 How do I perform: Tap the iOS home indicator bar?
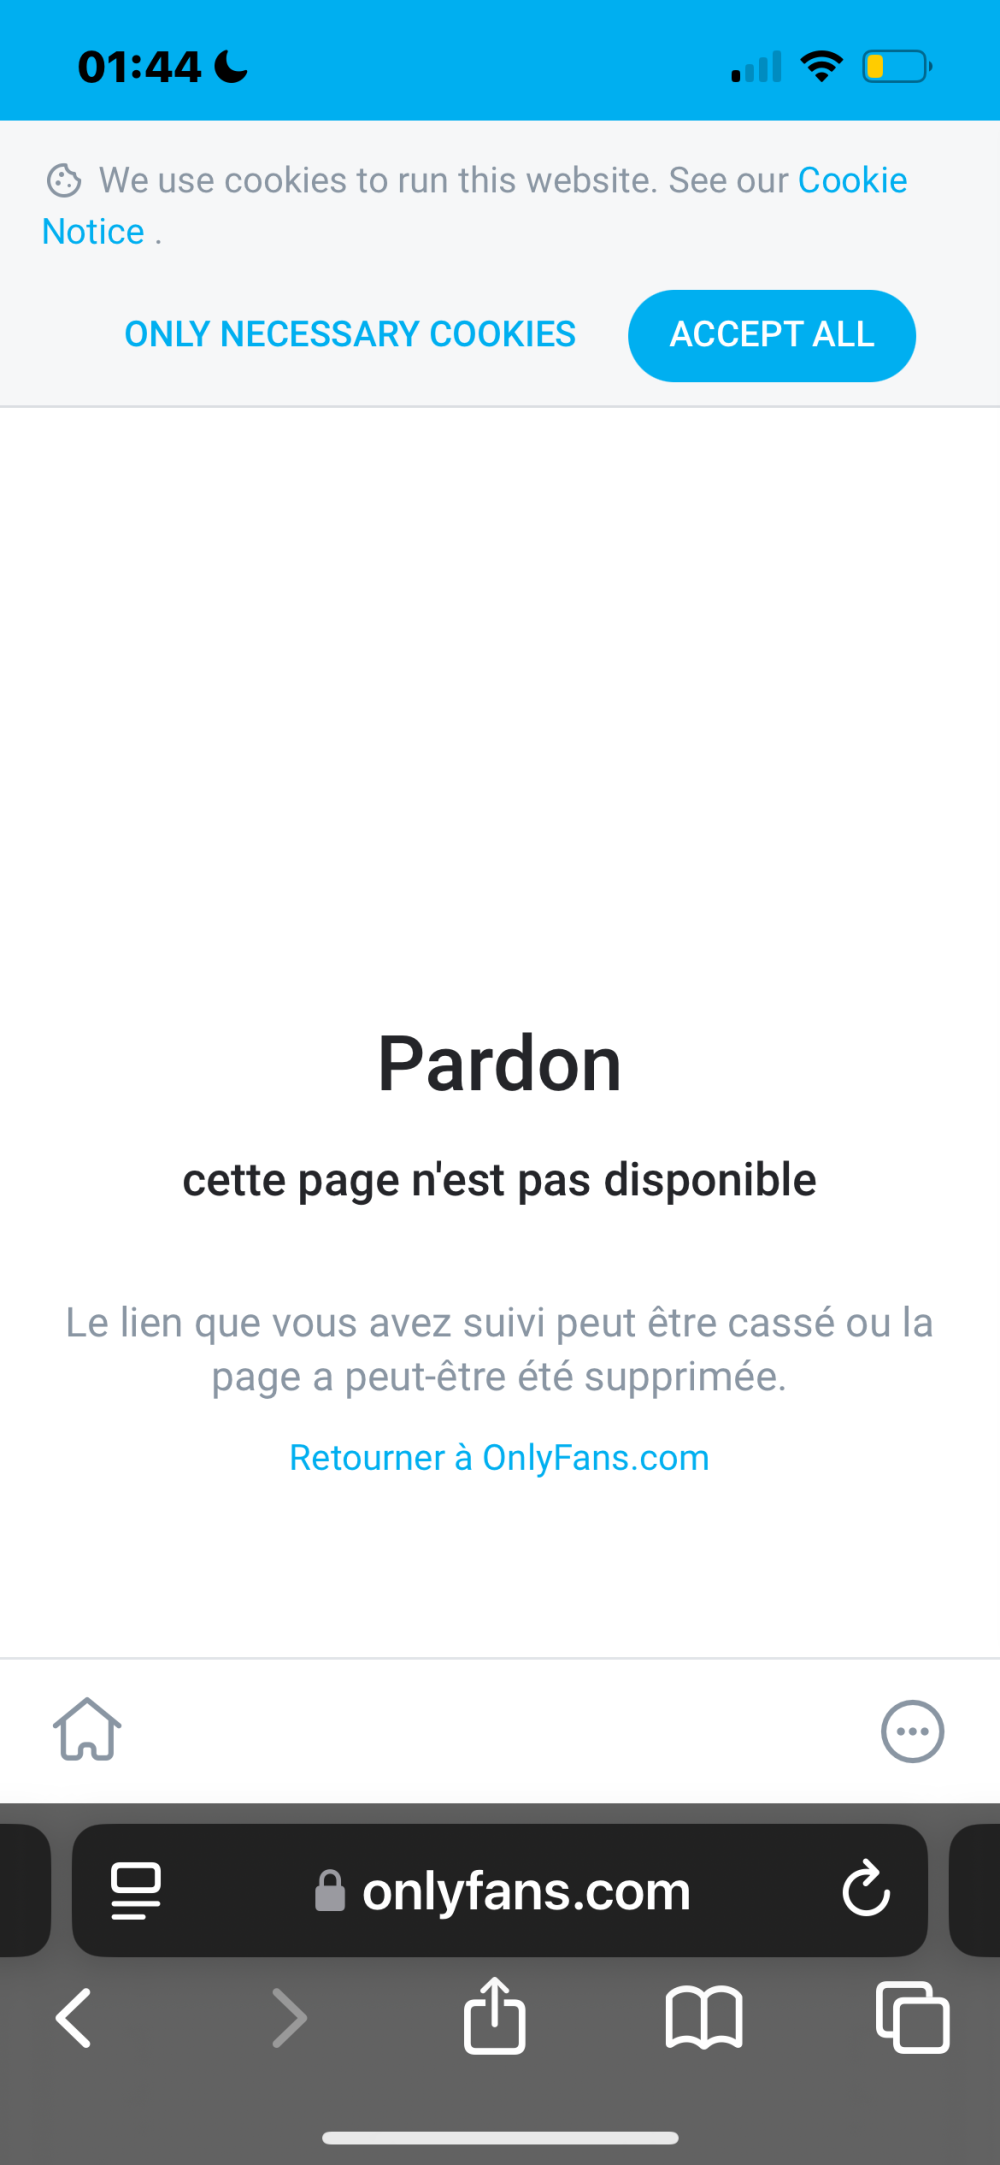500,2138
